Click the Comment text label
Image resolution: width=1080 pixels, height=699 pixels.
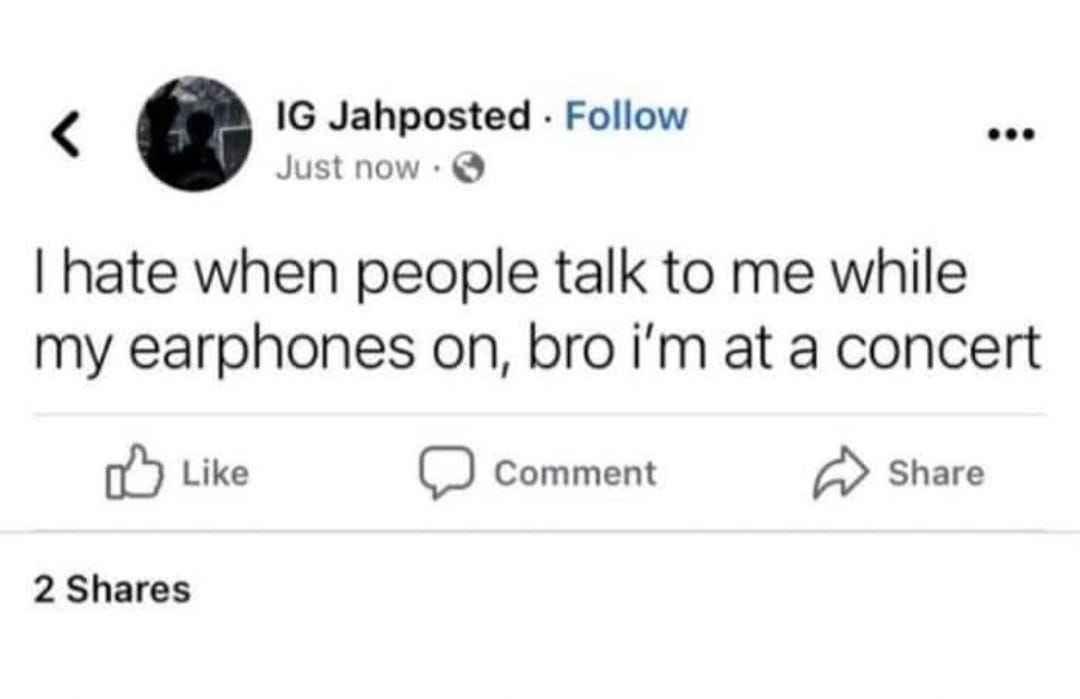pyautogui.click(x=575, y=473)
